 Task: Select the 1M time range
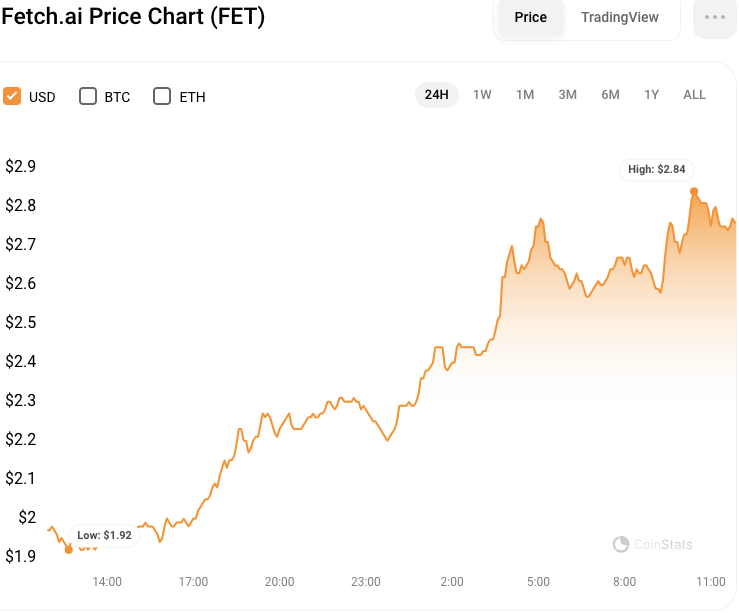coord(525,95)
